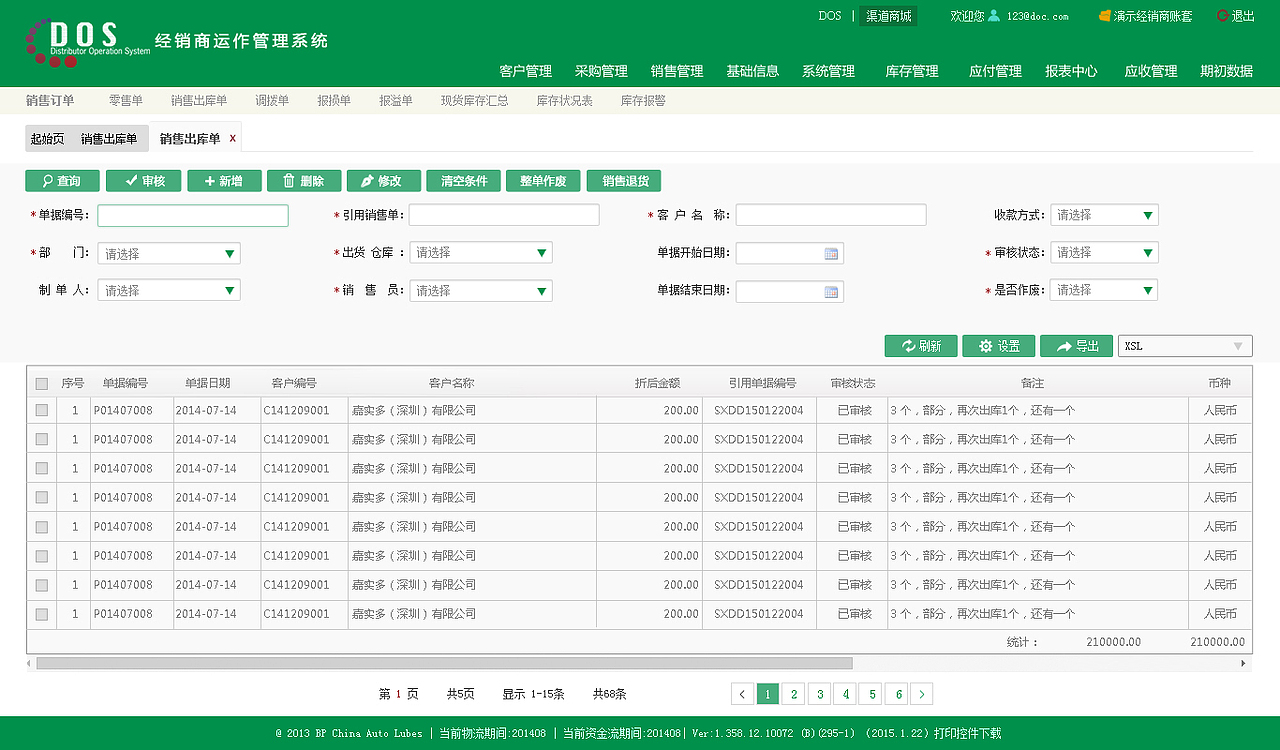Click the 删除 trash icon
1280x750 pixels.
[288, 181]
